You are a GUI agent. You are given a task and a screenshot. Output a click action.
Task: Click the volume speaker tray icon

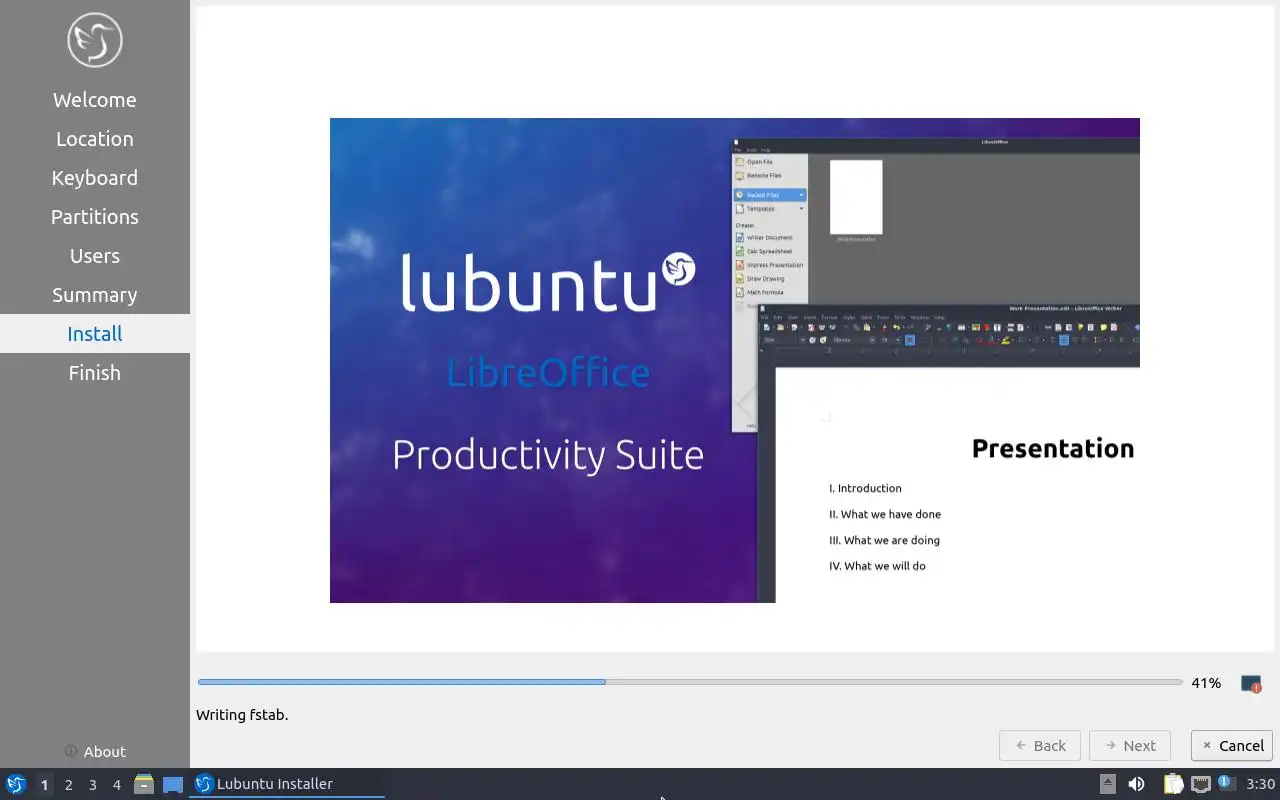coord(1136,784)
